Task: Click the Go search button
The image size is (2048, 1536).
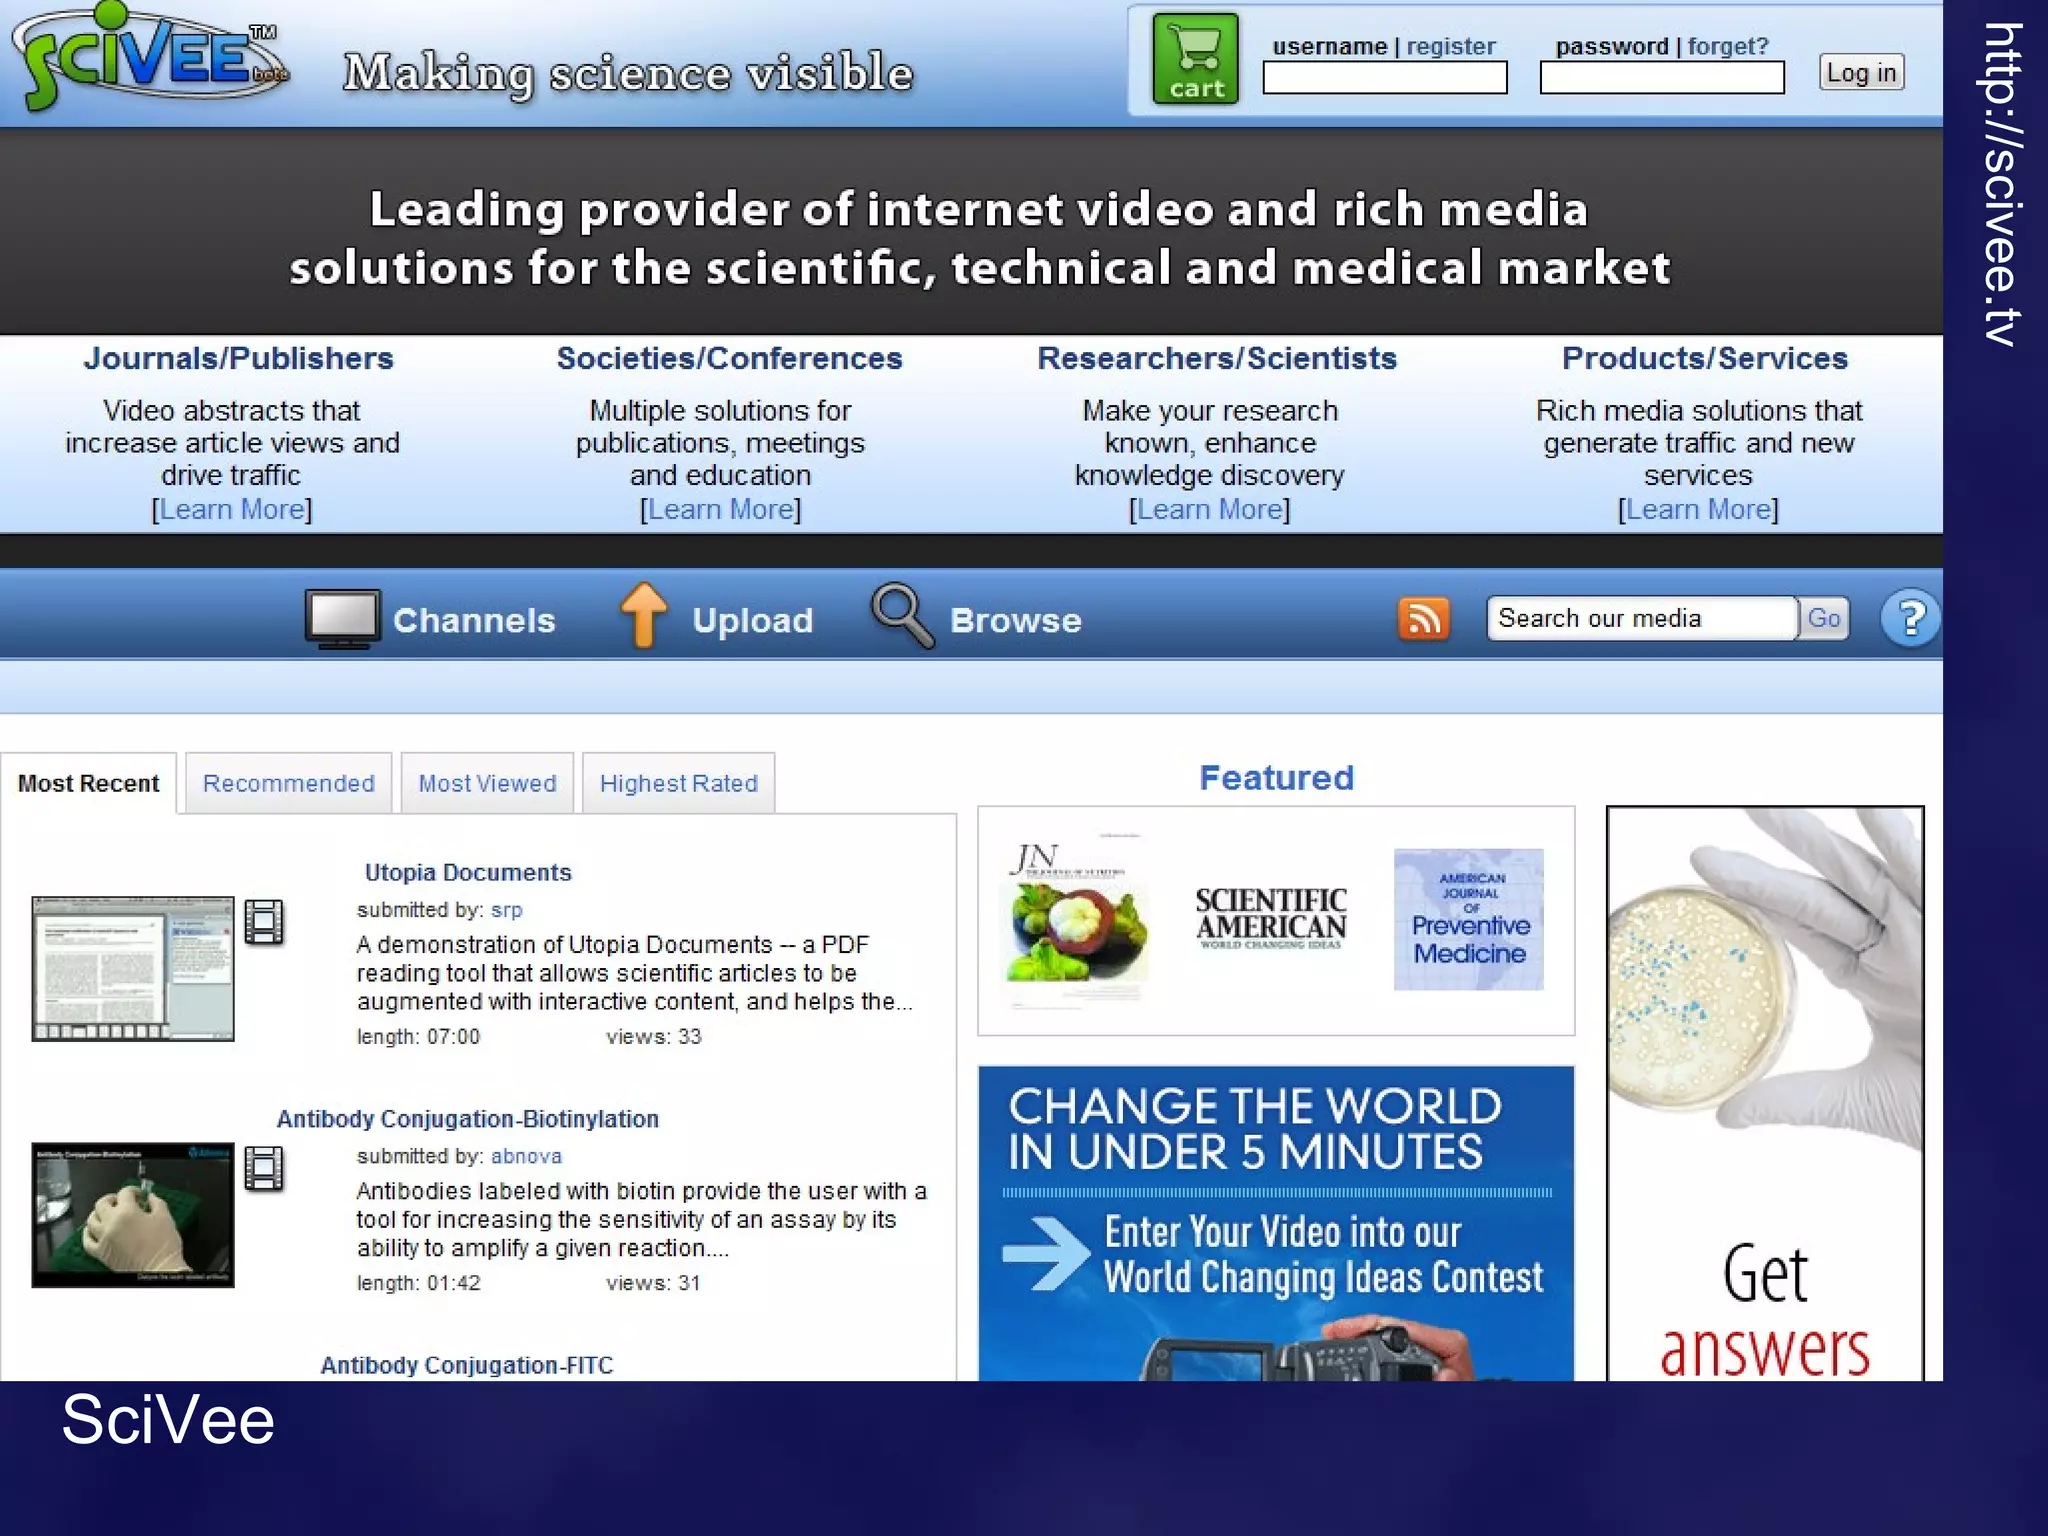Action: pyautogui.click(x=1823, y=618)
